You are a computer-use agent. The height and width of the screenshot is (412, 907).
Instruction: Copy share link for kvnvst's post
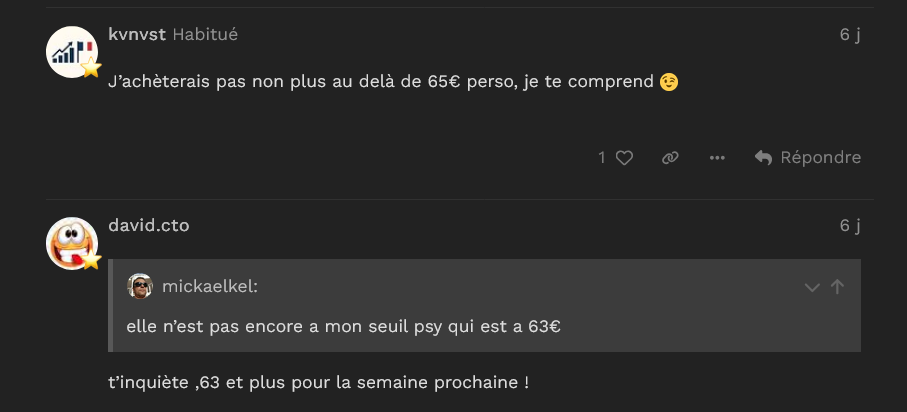click(x=670, y=158)
